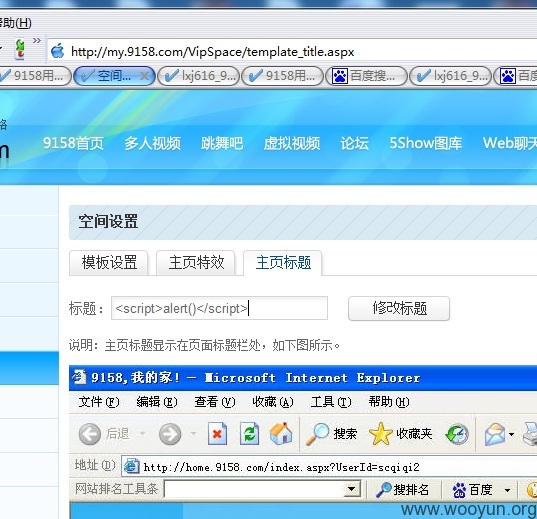Click the red X stop icon in IE illustration
The image size is (537, 519).
pyautogui.click(x=217, y=434)
